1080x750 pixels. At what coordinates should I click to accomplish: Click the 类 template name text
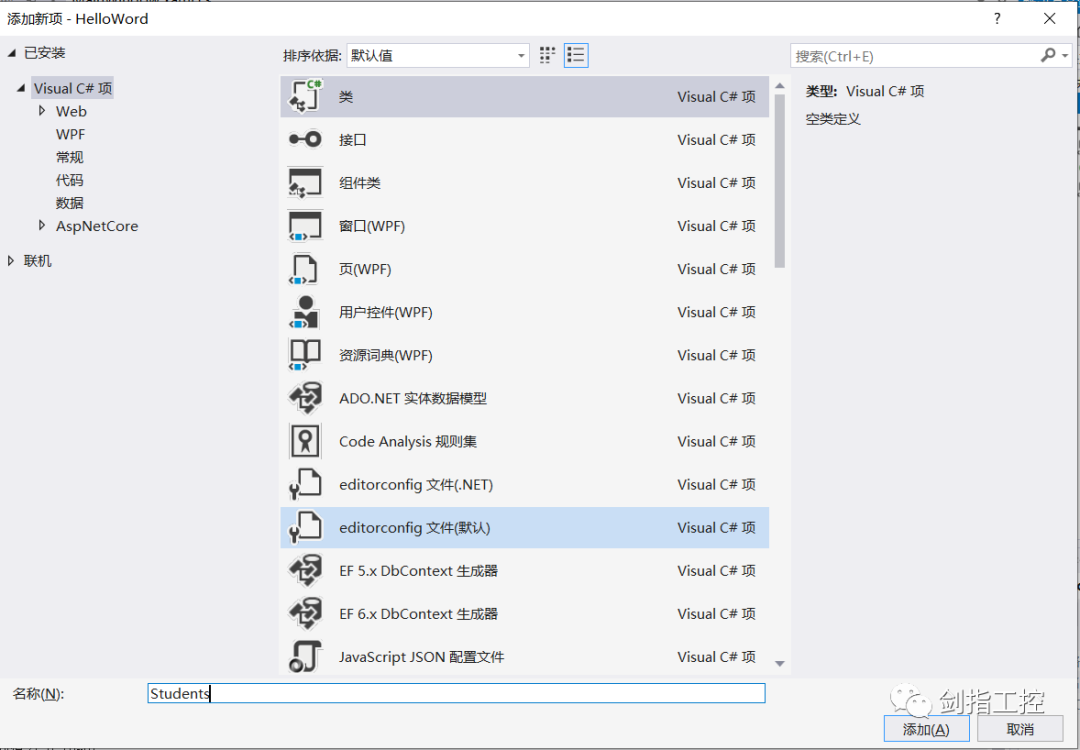point(346,96)
